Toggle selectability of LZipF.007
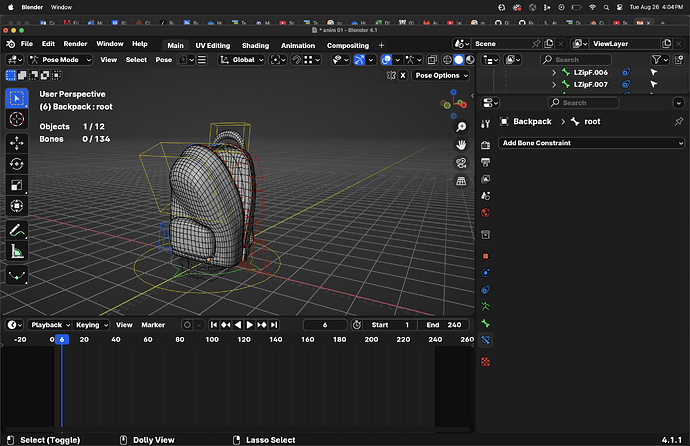This screenshot has height=446, width=690. [x=654, y=84]
